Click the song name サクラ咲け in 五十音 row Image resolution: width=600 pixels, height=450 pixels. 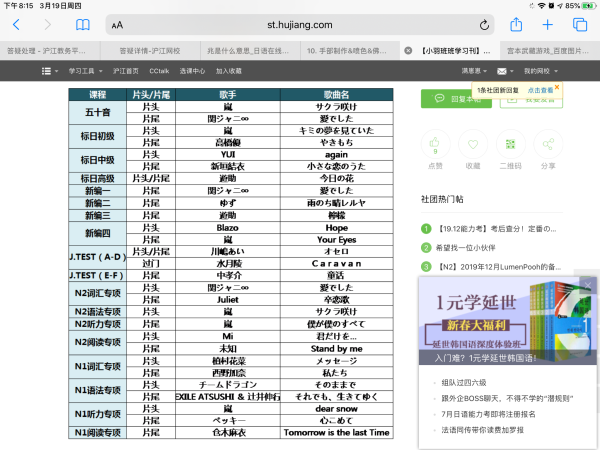(x=337, y=107)
